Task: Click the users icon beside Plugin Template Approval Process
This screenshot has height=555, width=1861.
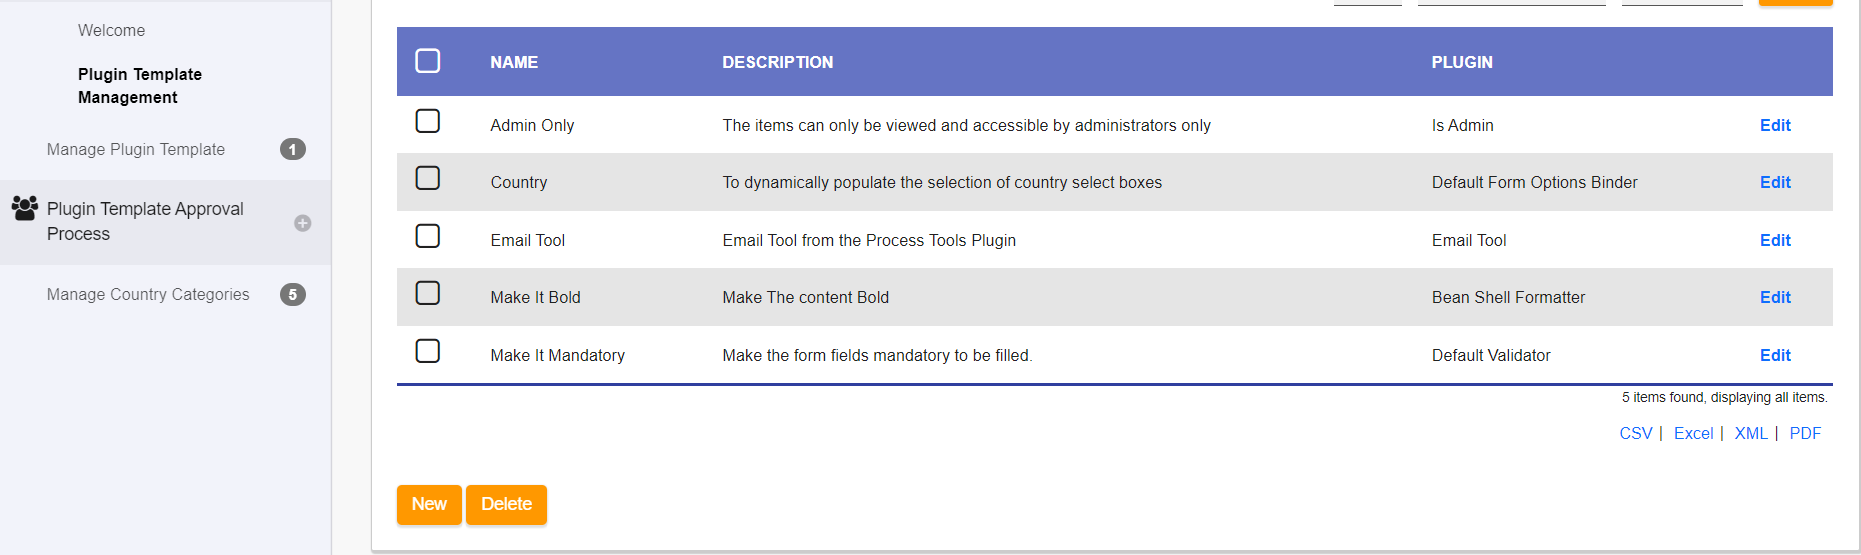Action: tap(25, 208)
